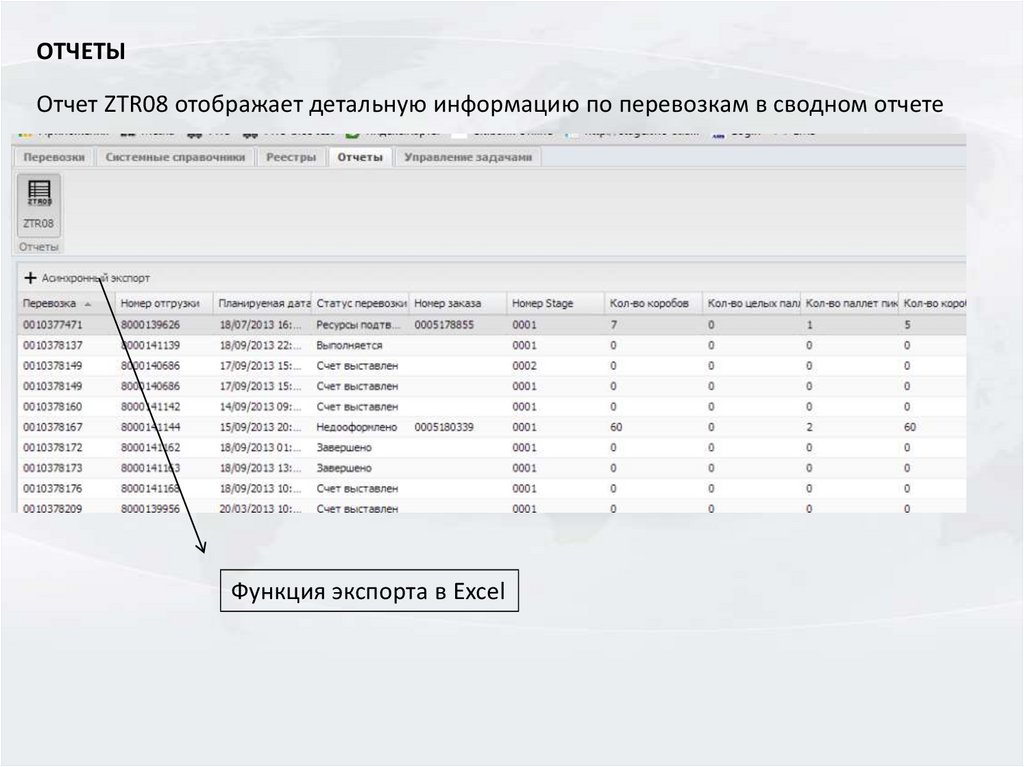Click the plus icon for Асинхронный экспорт

(30, 278)
